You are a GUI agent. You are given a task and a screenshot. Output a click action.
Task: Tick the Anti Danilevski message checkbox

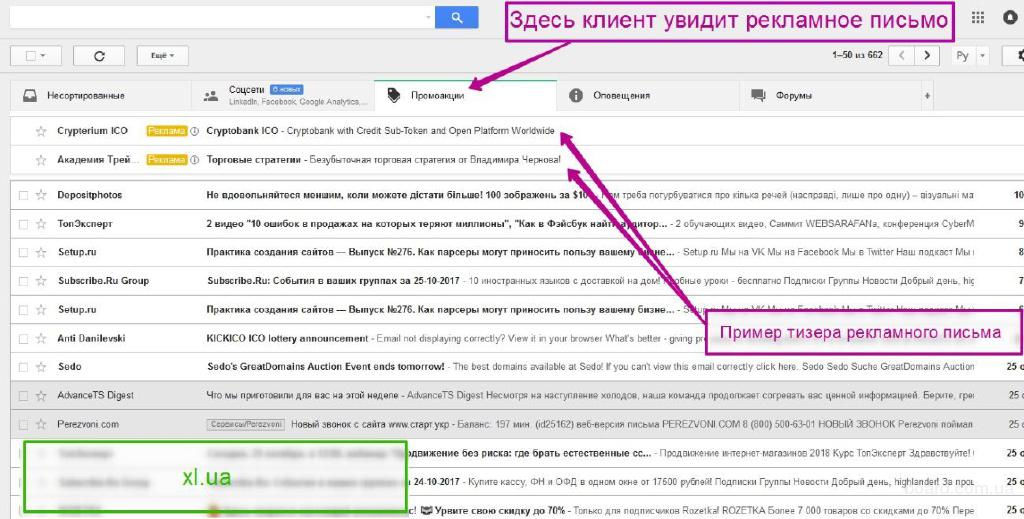[24, 338]
